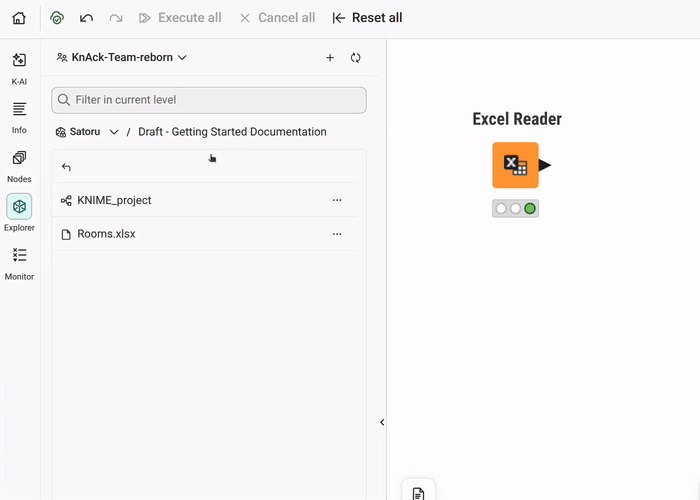Focus the Filter in current level field

(x=209, y=100)
